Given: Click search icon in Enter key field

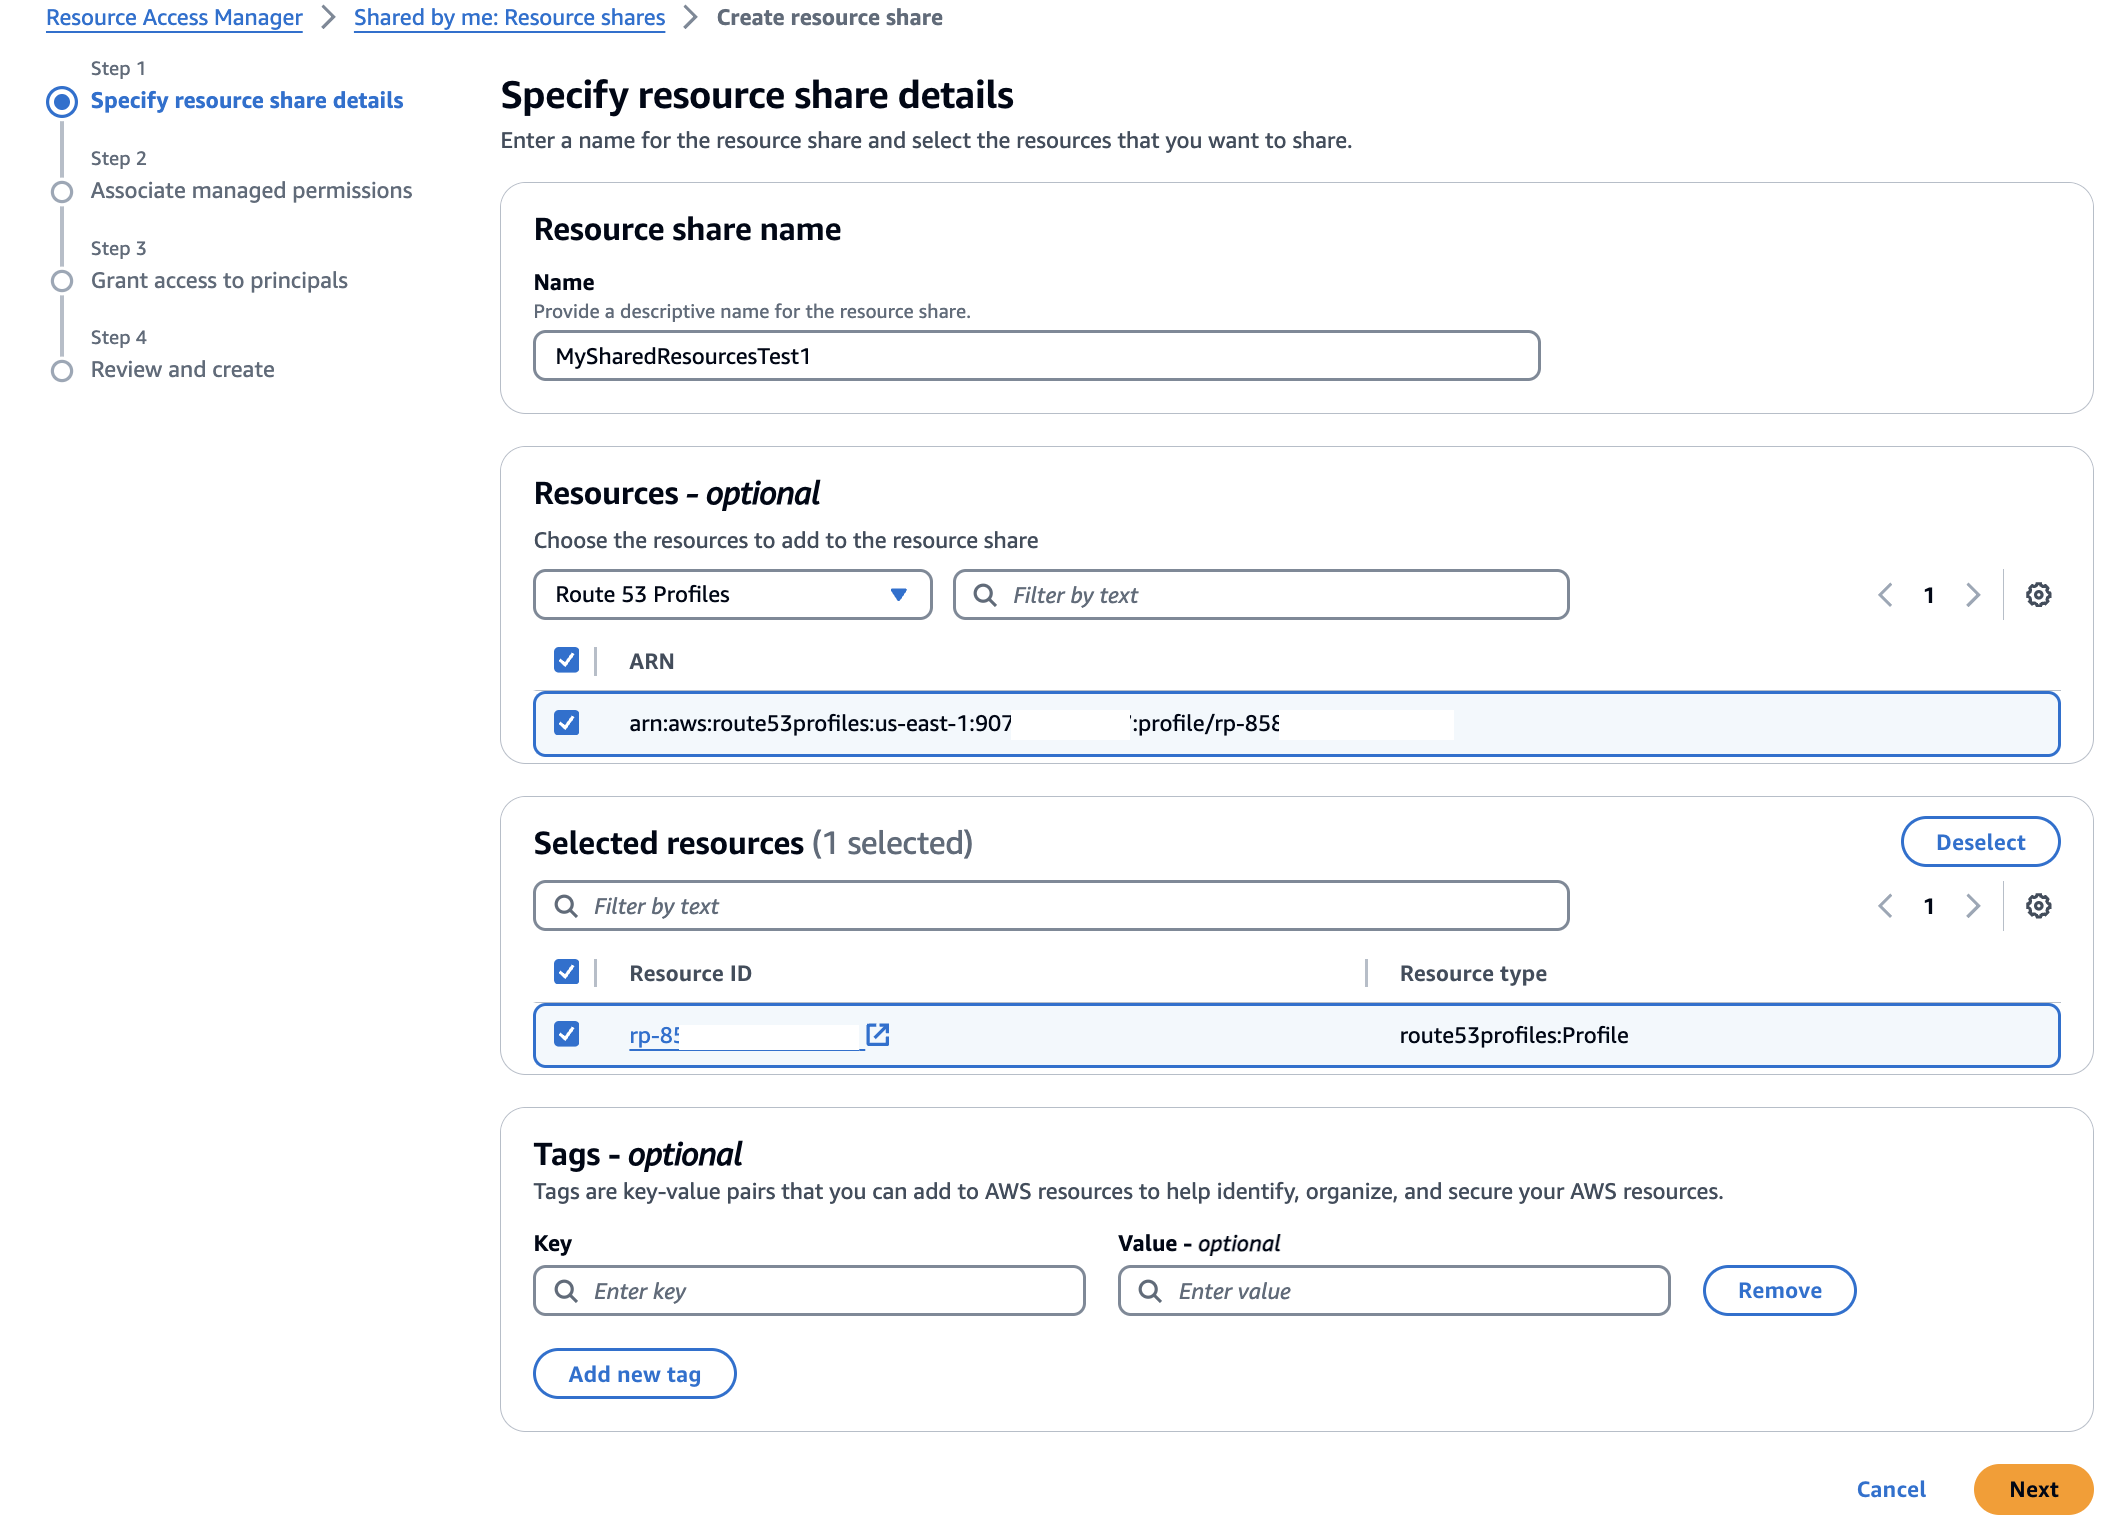Looking at the screenshot, I should point(566,1291).
